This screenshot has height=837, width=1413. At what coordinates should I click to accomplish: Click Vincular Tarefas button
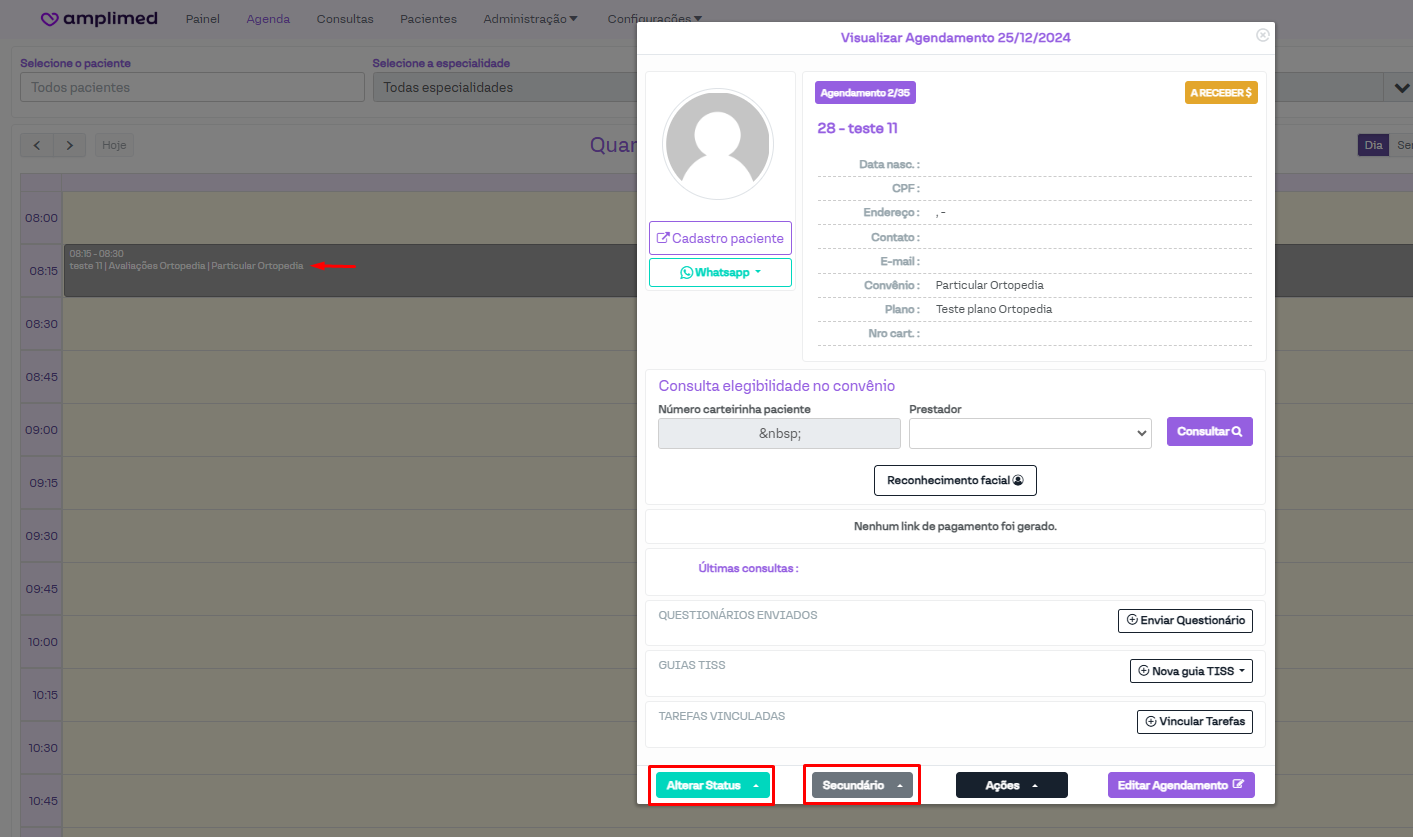pos(1194,721)
